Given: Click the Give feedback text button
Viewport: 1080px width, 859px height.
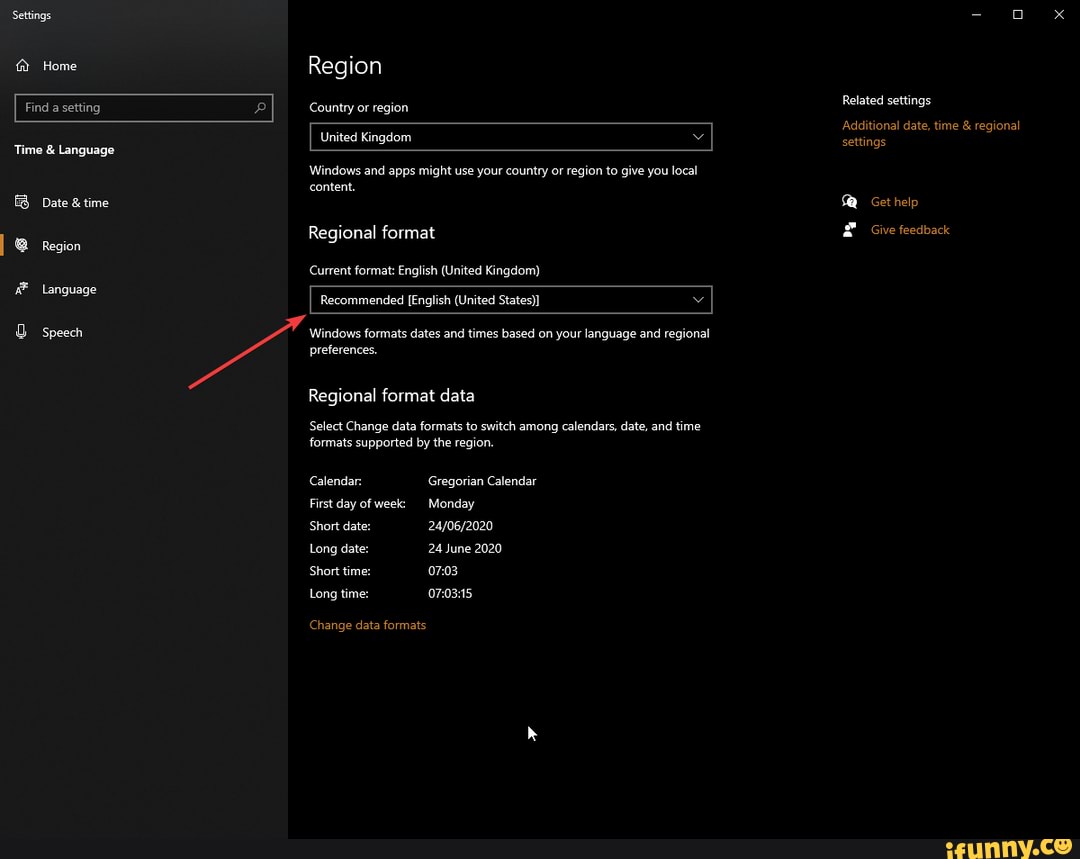Looking at the screenshot, I should 909,229.
